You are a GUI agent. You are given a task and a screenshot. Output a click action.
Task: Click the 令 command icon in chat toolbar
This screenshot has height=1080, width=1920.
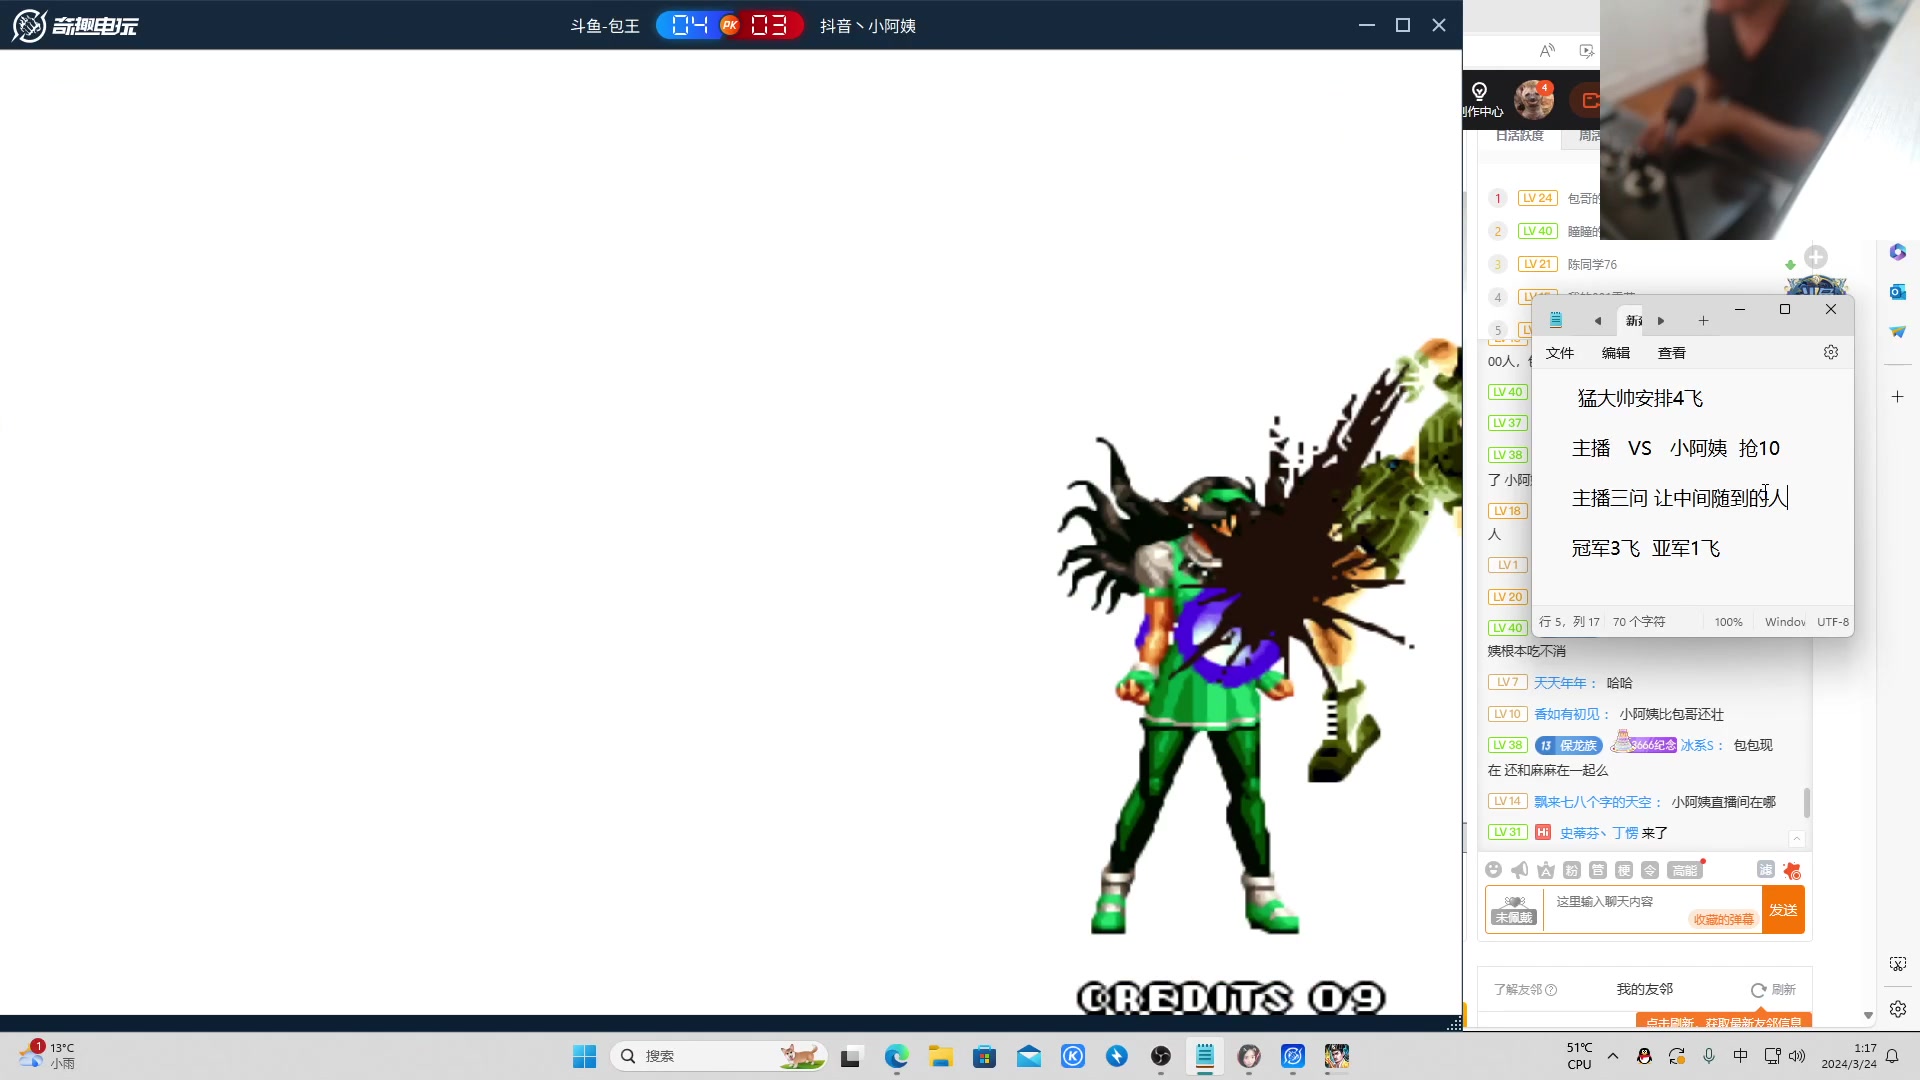tap(1650, 870)
